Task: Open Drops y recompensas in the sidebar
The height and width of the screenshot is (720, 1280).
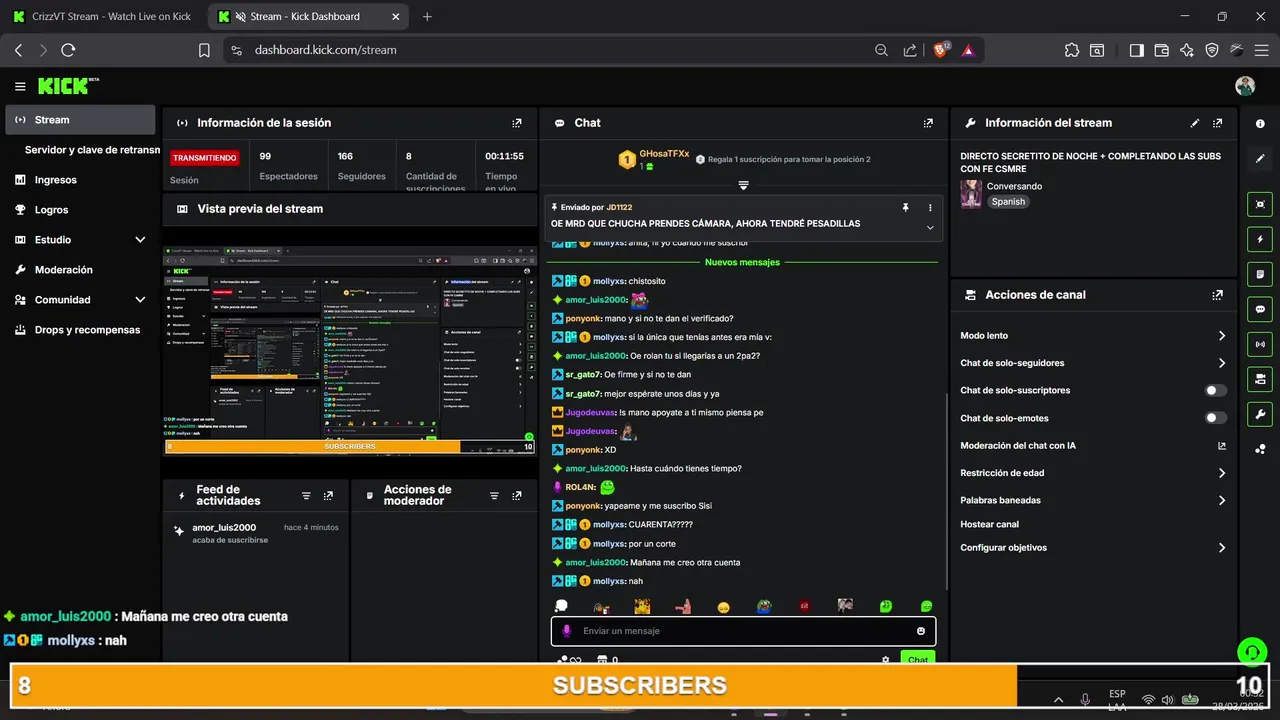Action: 80,330
